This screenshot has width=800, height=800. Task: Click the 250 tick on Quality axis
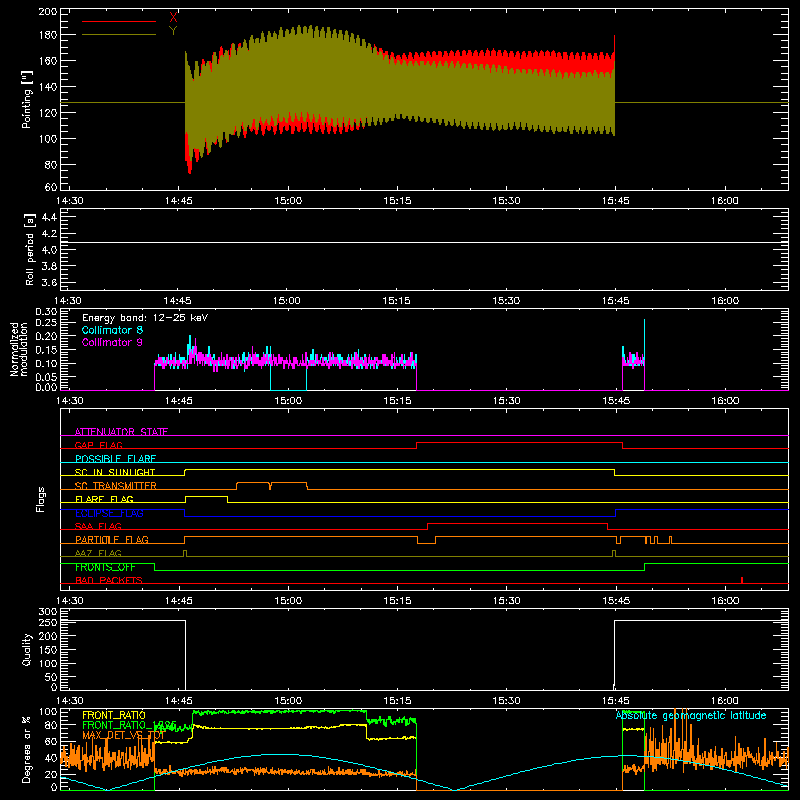47,623
